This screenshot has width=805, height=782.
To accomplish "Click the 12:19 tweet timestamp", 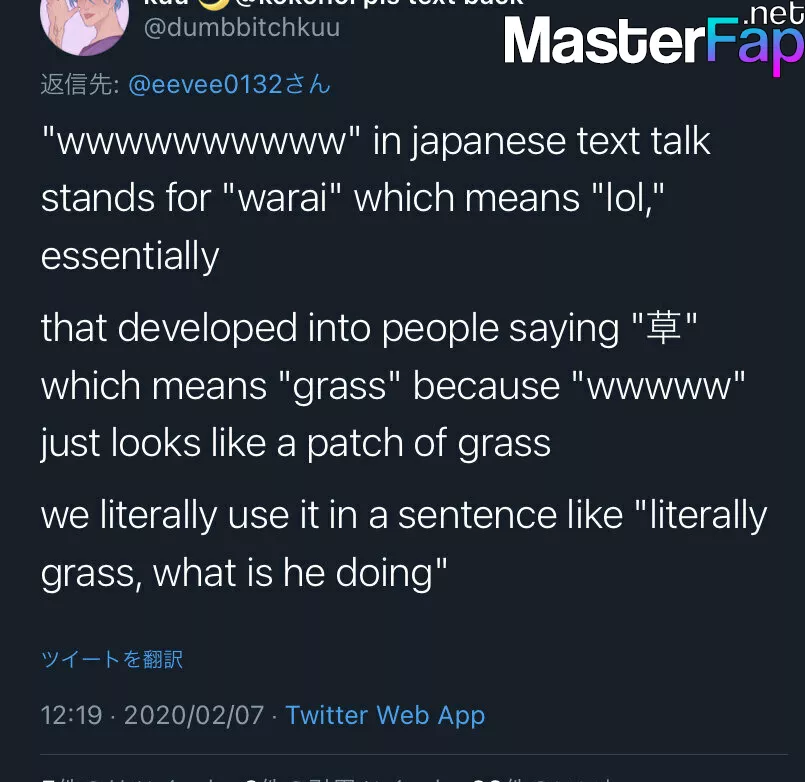I will [71, 715].
